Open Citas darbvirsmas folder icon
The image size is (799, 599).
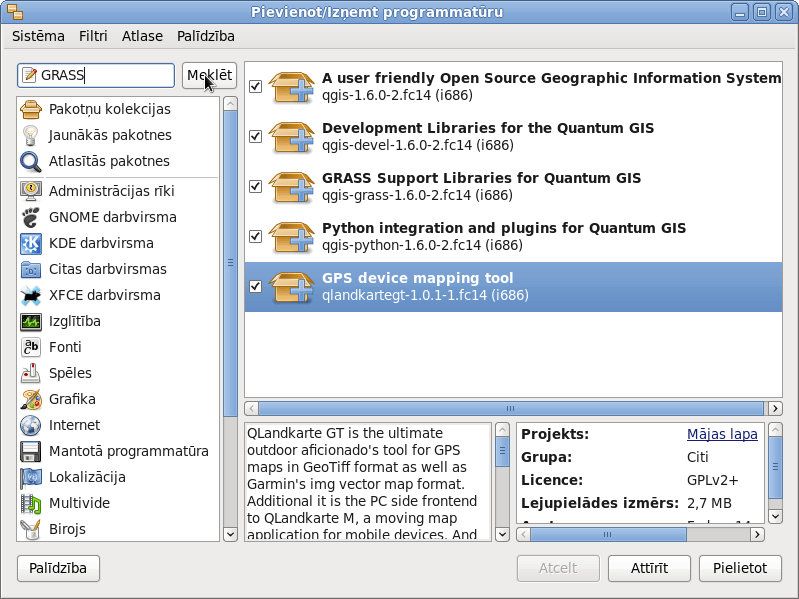[x=31, y=269]
